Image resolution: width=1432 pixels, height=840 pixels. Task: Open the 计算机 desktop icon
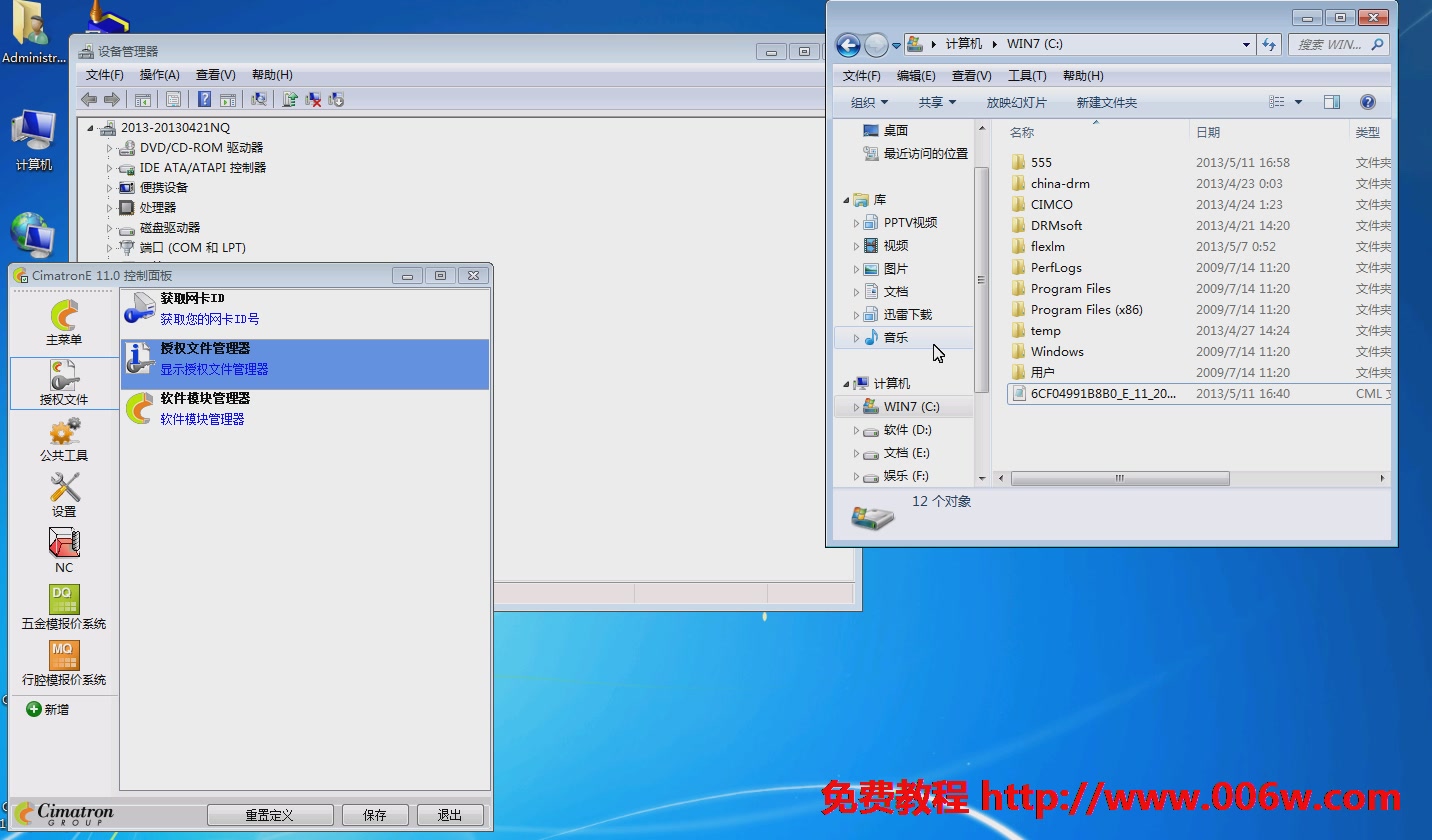(33, 141)
